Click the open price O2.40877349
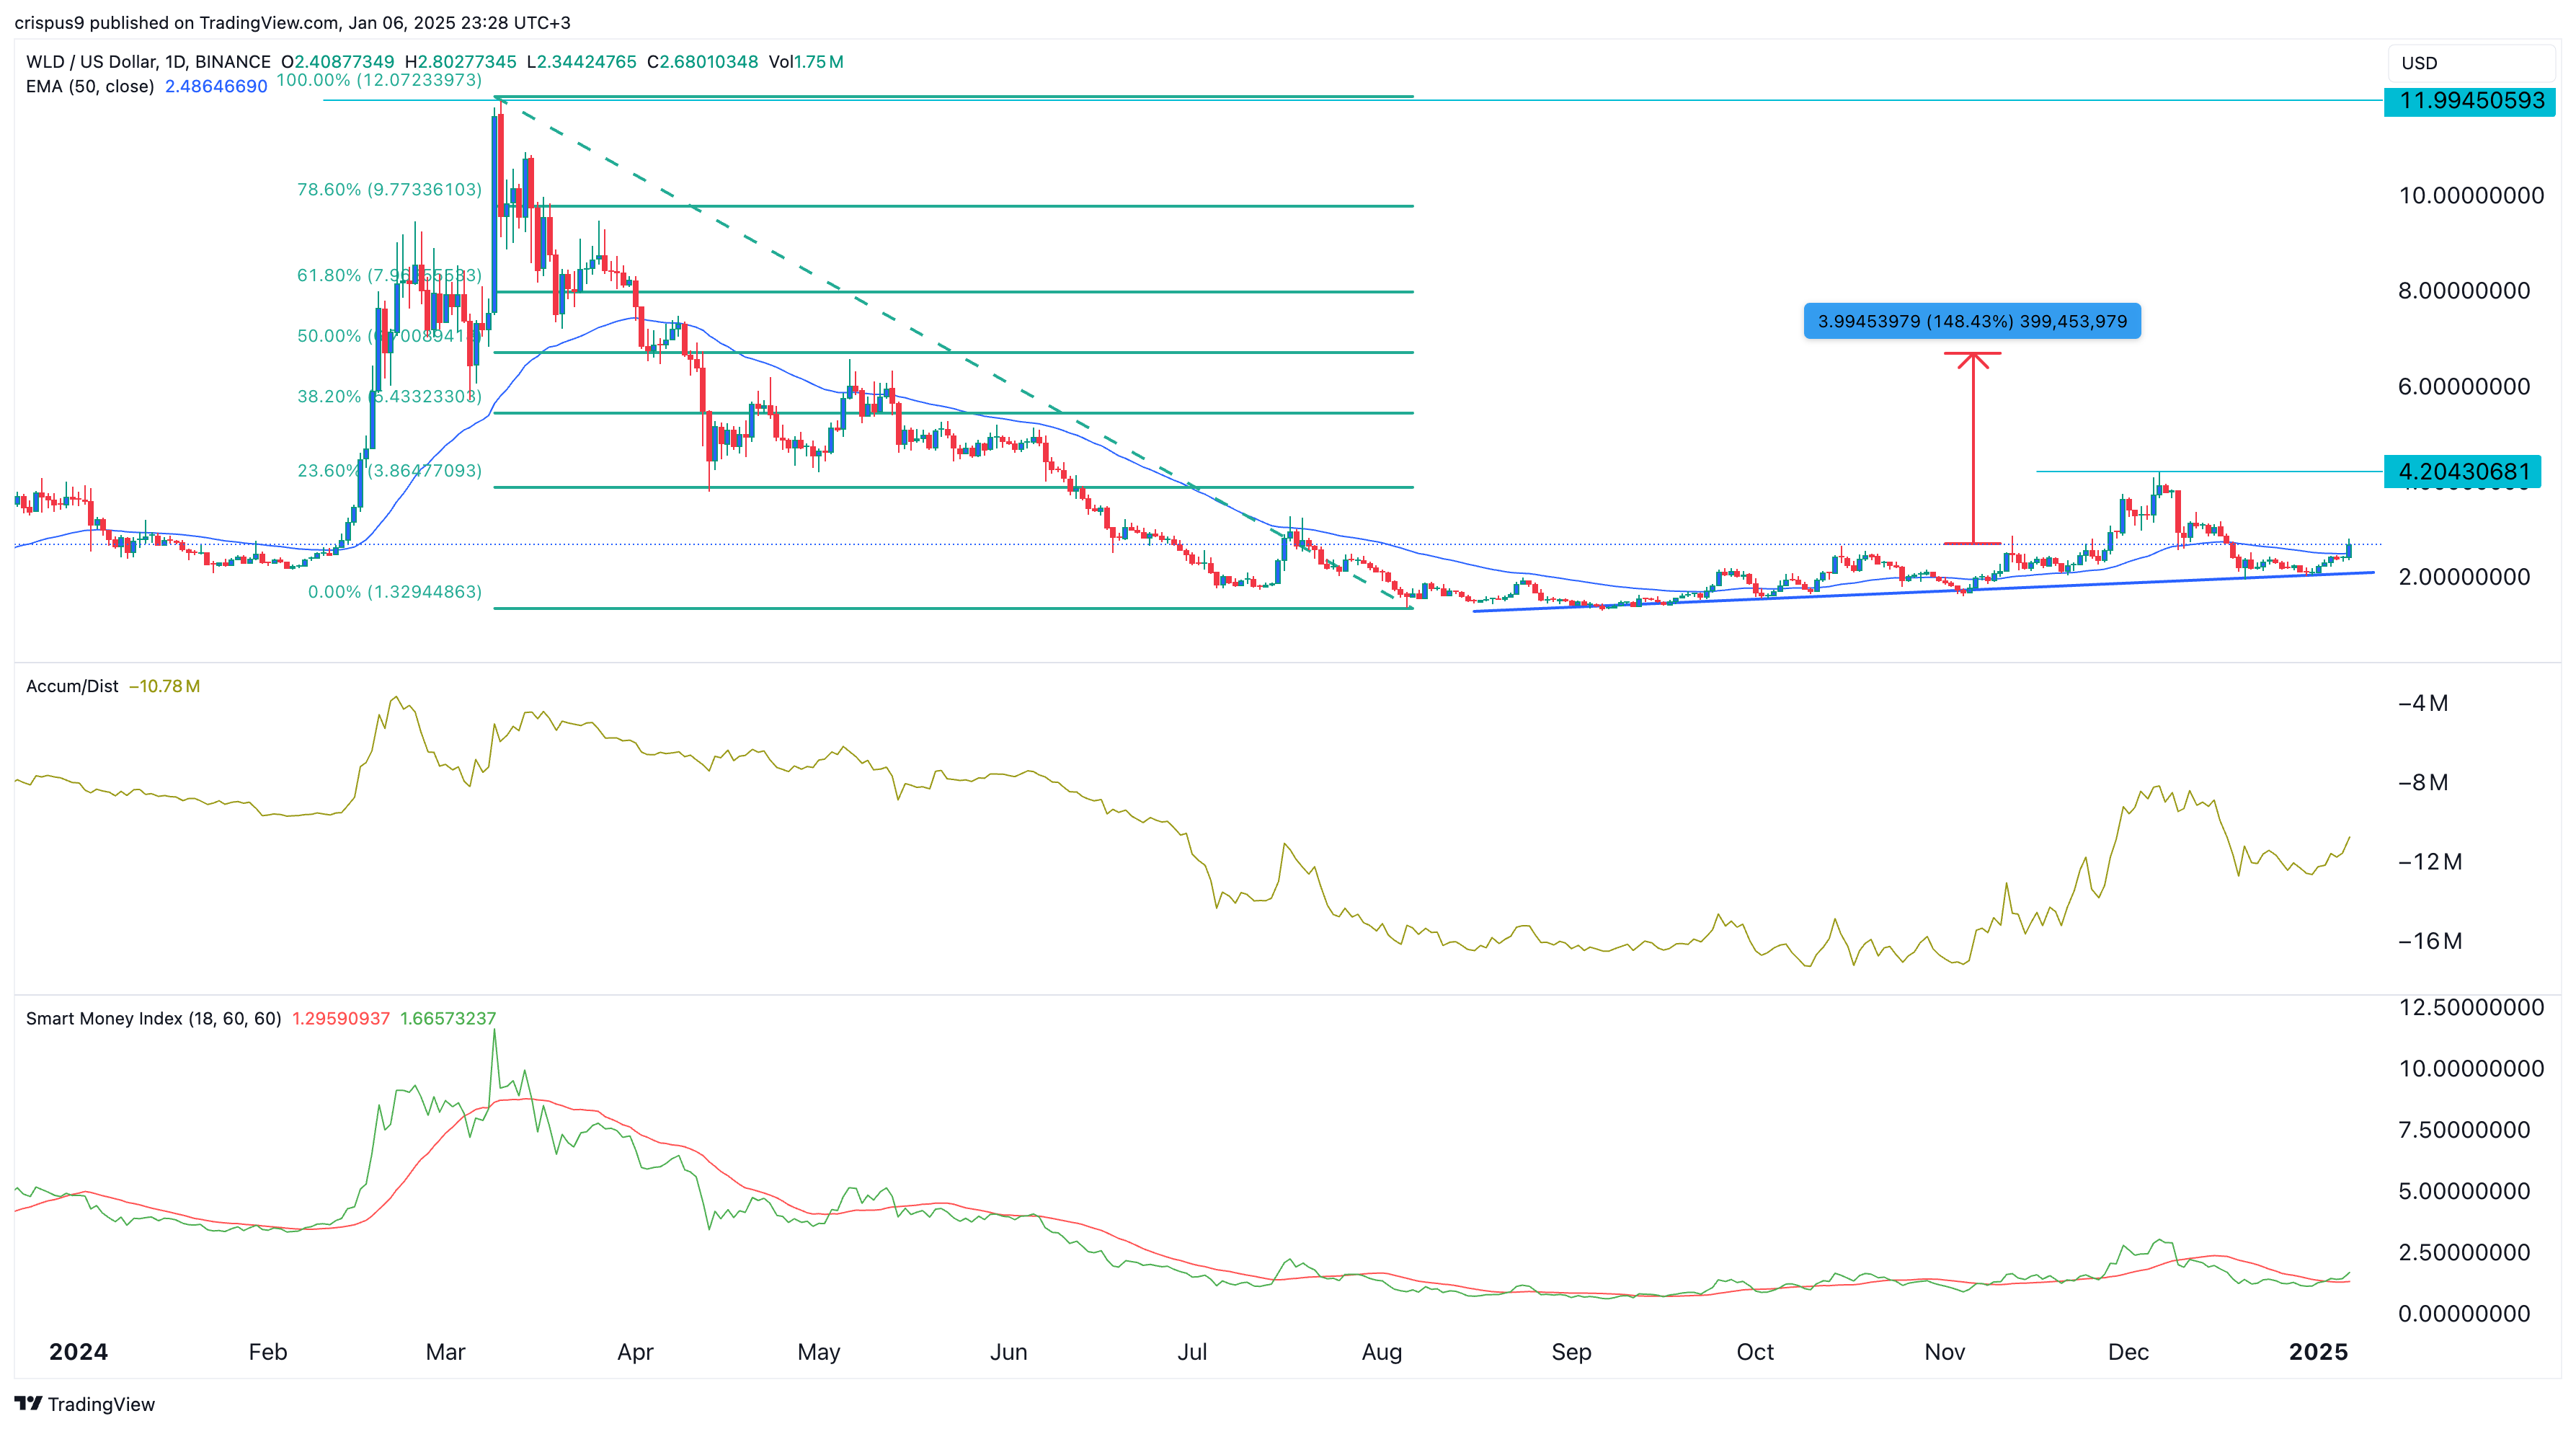The height and width of the screenshot is (1429, 2576). (x=338, y=62)
